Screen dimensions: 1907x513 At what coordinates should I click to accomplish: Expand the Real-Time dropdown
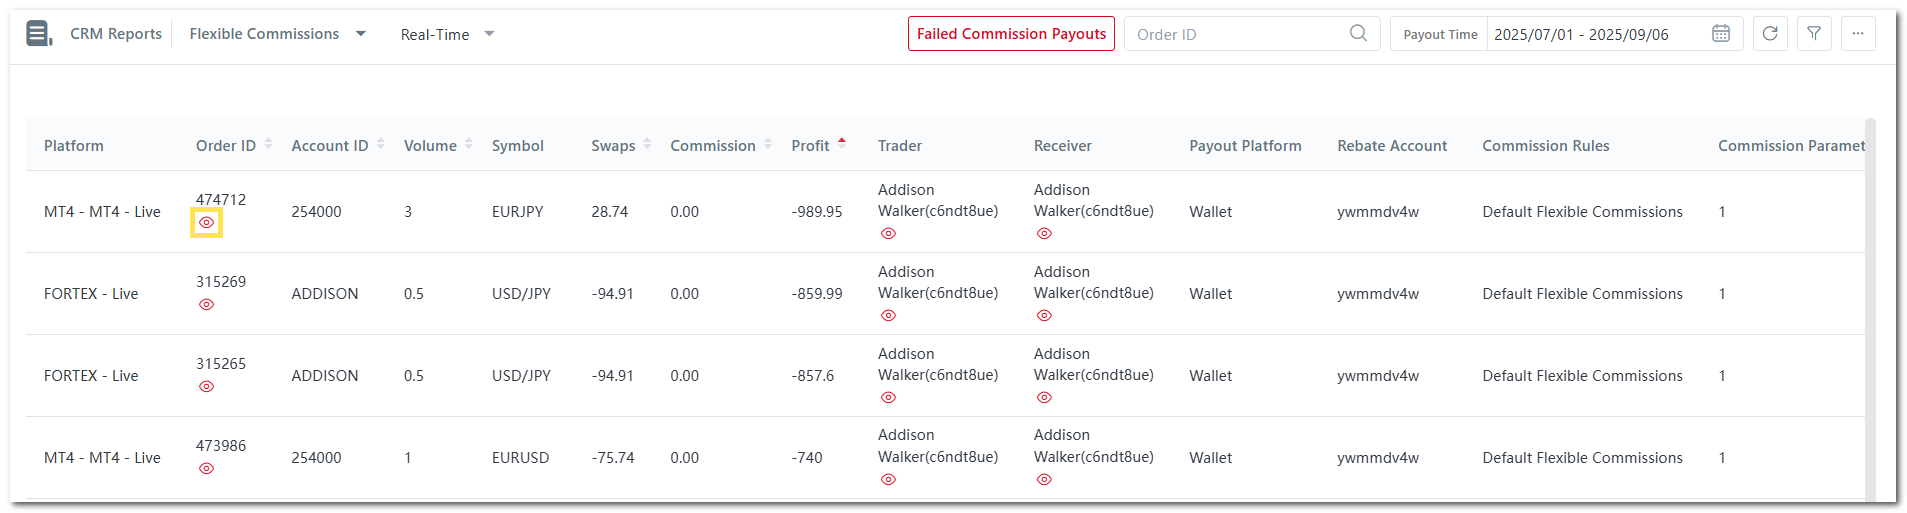click(489, 34)
